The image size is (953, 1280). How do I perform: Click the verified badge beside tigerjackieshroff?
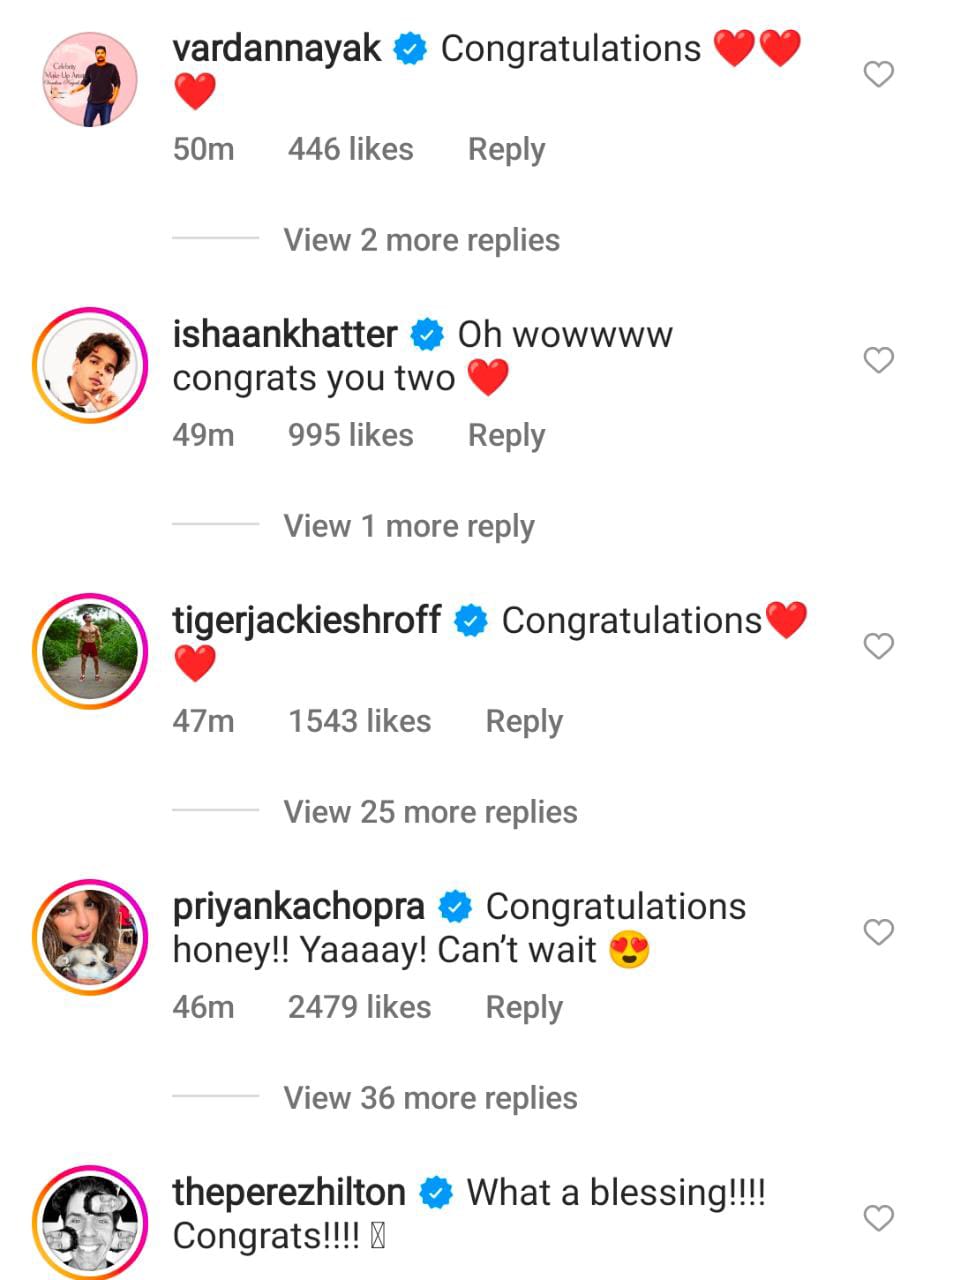tap(469, 620)
